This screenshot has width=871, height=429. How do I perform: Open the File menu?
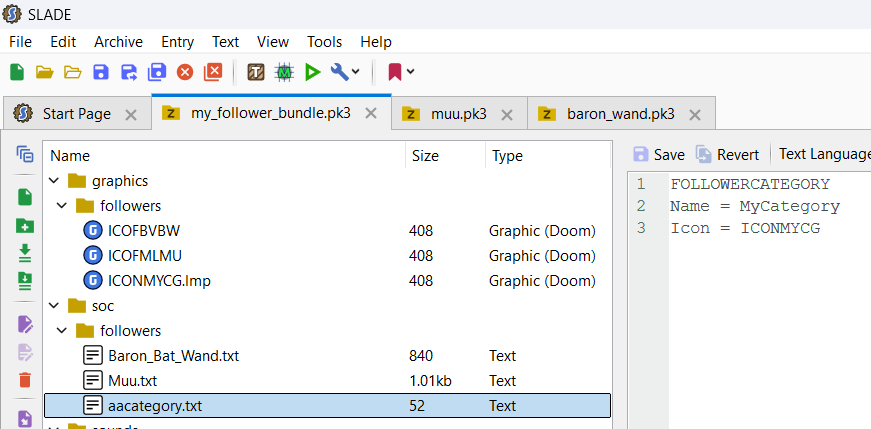click(21, 42)
